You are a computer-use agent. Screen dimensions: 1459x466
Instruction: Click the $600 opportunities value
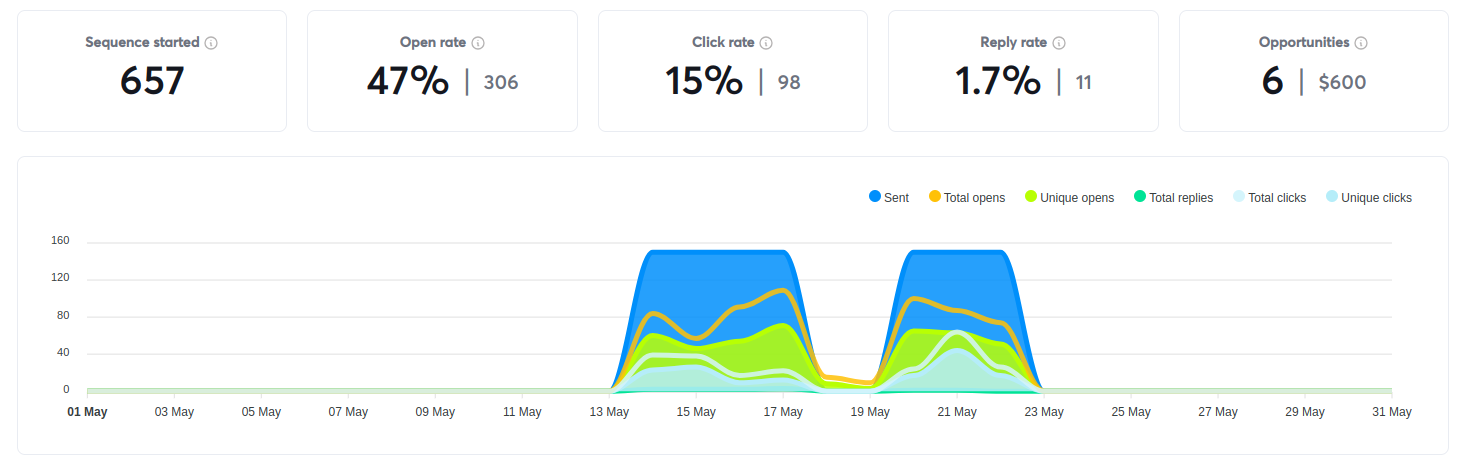pyautogui.click(x=1342, y=83)
